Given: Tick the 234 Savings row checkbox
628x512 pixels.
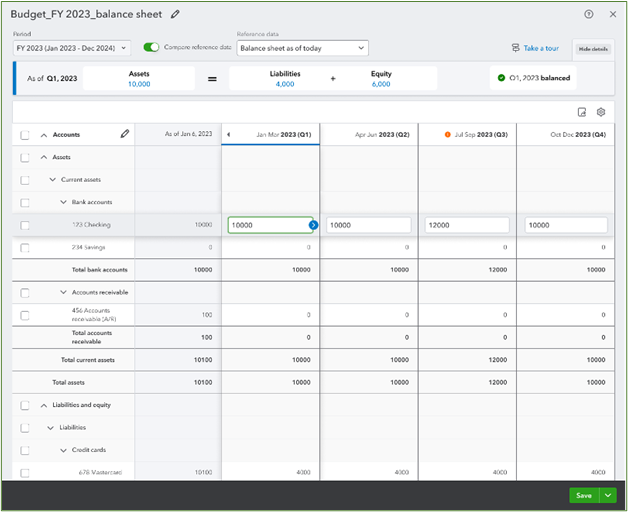Looking at the screenshot, I should 25,247.
